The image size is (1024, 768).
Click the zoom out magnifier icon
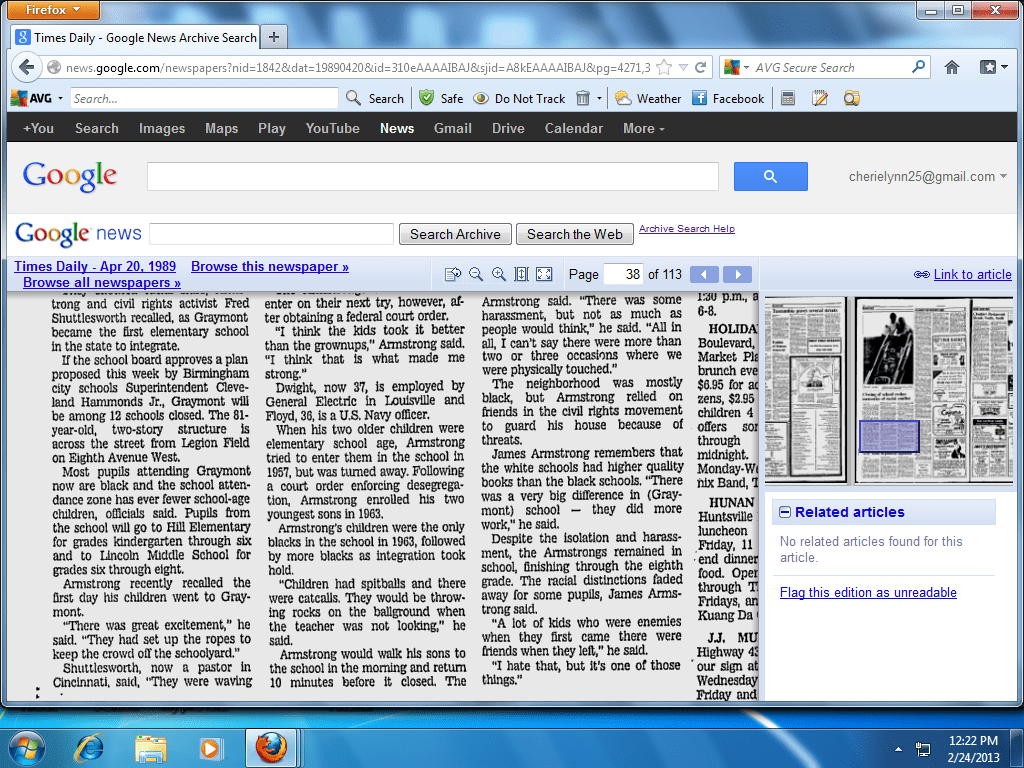pyautogui.click(x=476, y=274)
